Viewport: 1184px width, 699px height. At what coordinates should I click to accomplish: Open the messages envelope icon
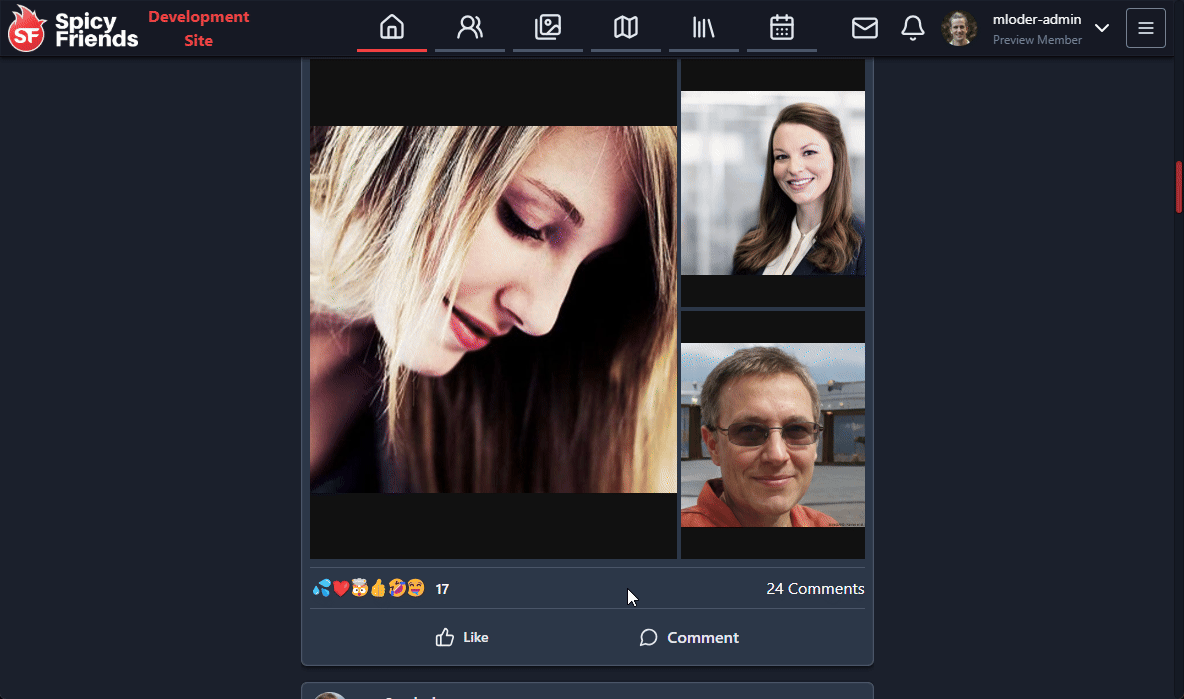coord(865,28)
